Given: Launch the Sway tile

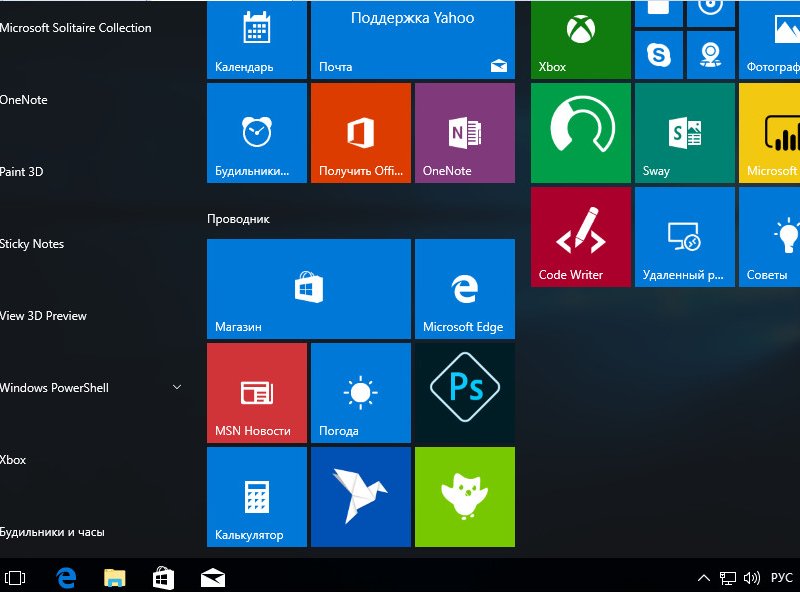Looking at the screenshot, I should pyautogui.click(x=685, y=133).
